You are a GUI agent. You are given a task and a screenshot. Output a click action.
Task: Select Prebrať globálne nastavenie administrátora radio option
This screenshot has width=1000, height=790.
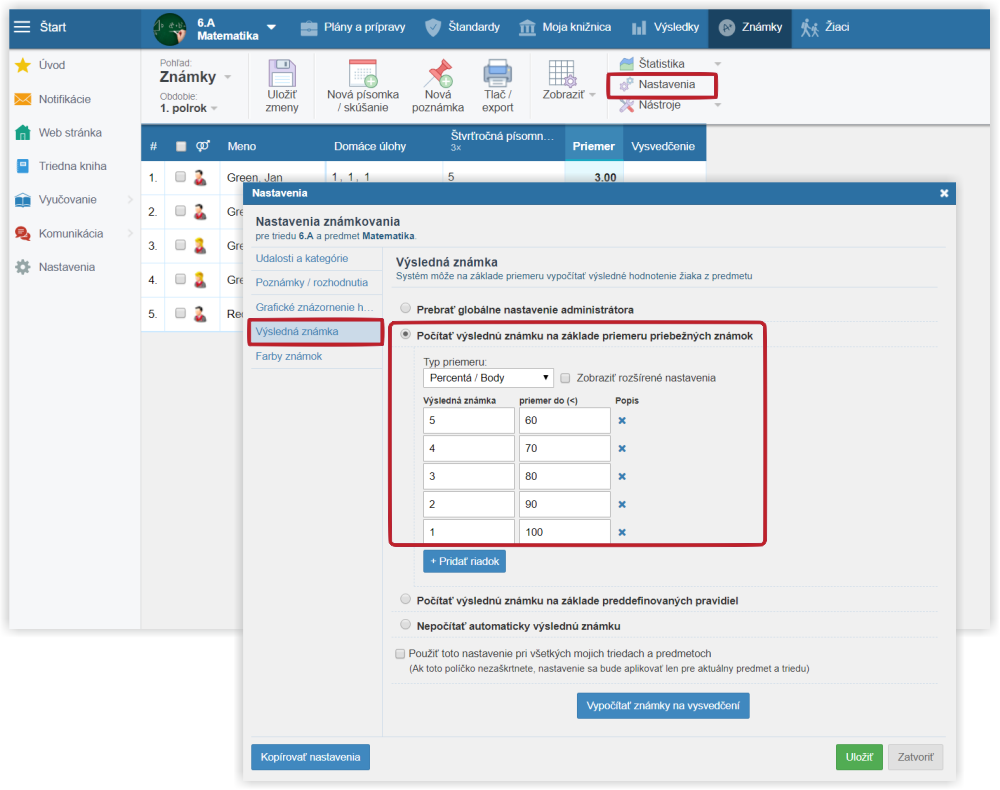[x=405, y=309]
